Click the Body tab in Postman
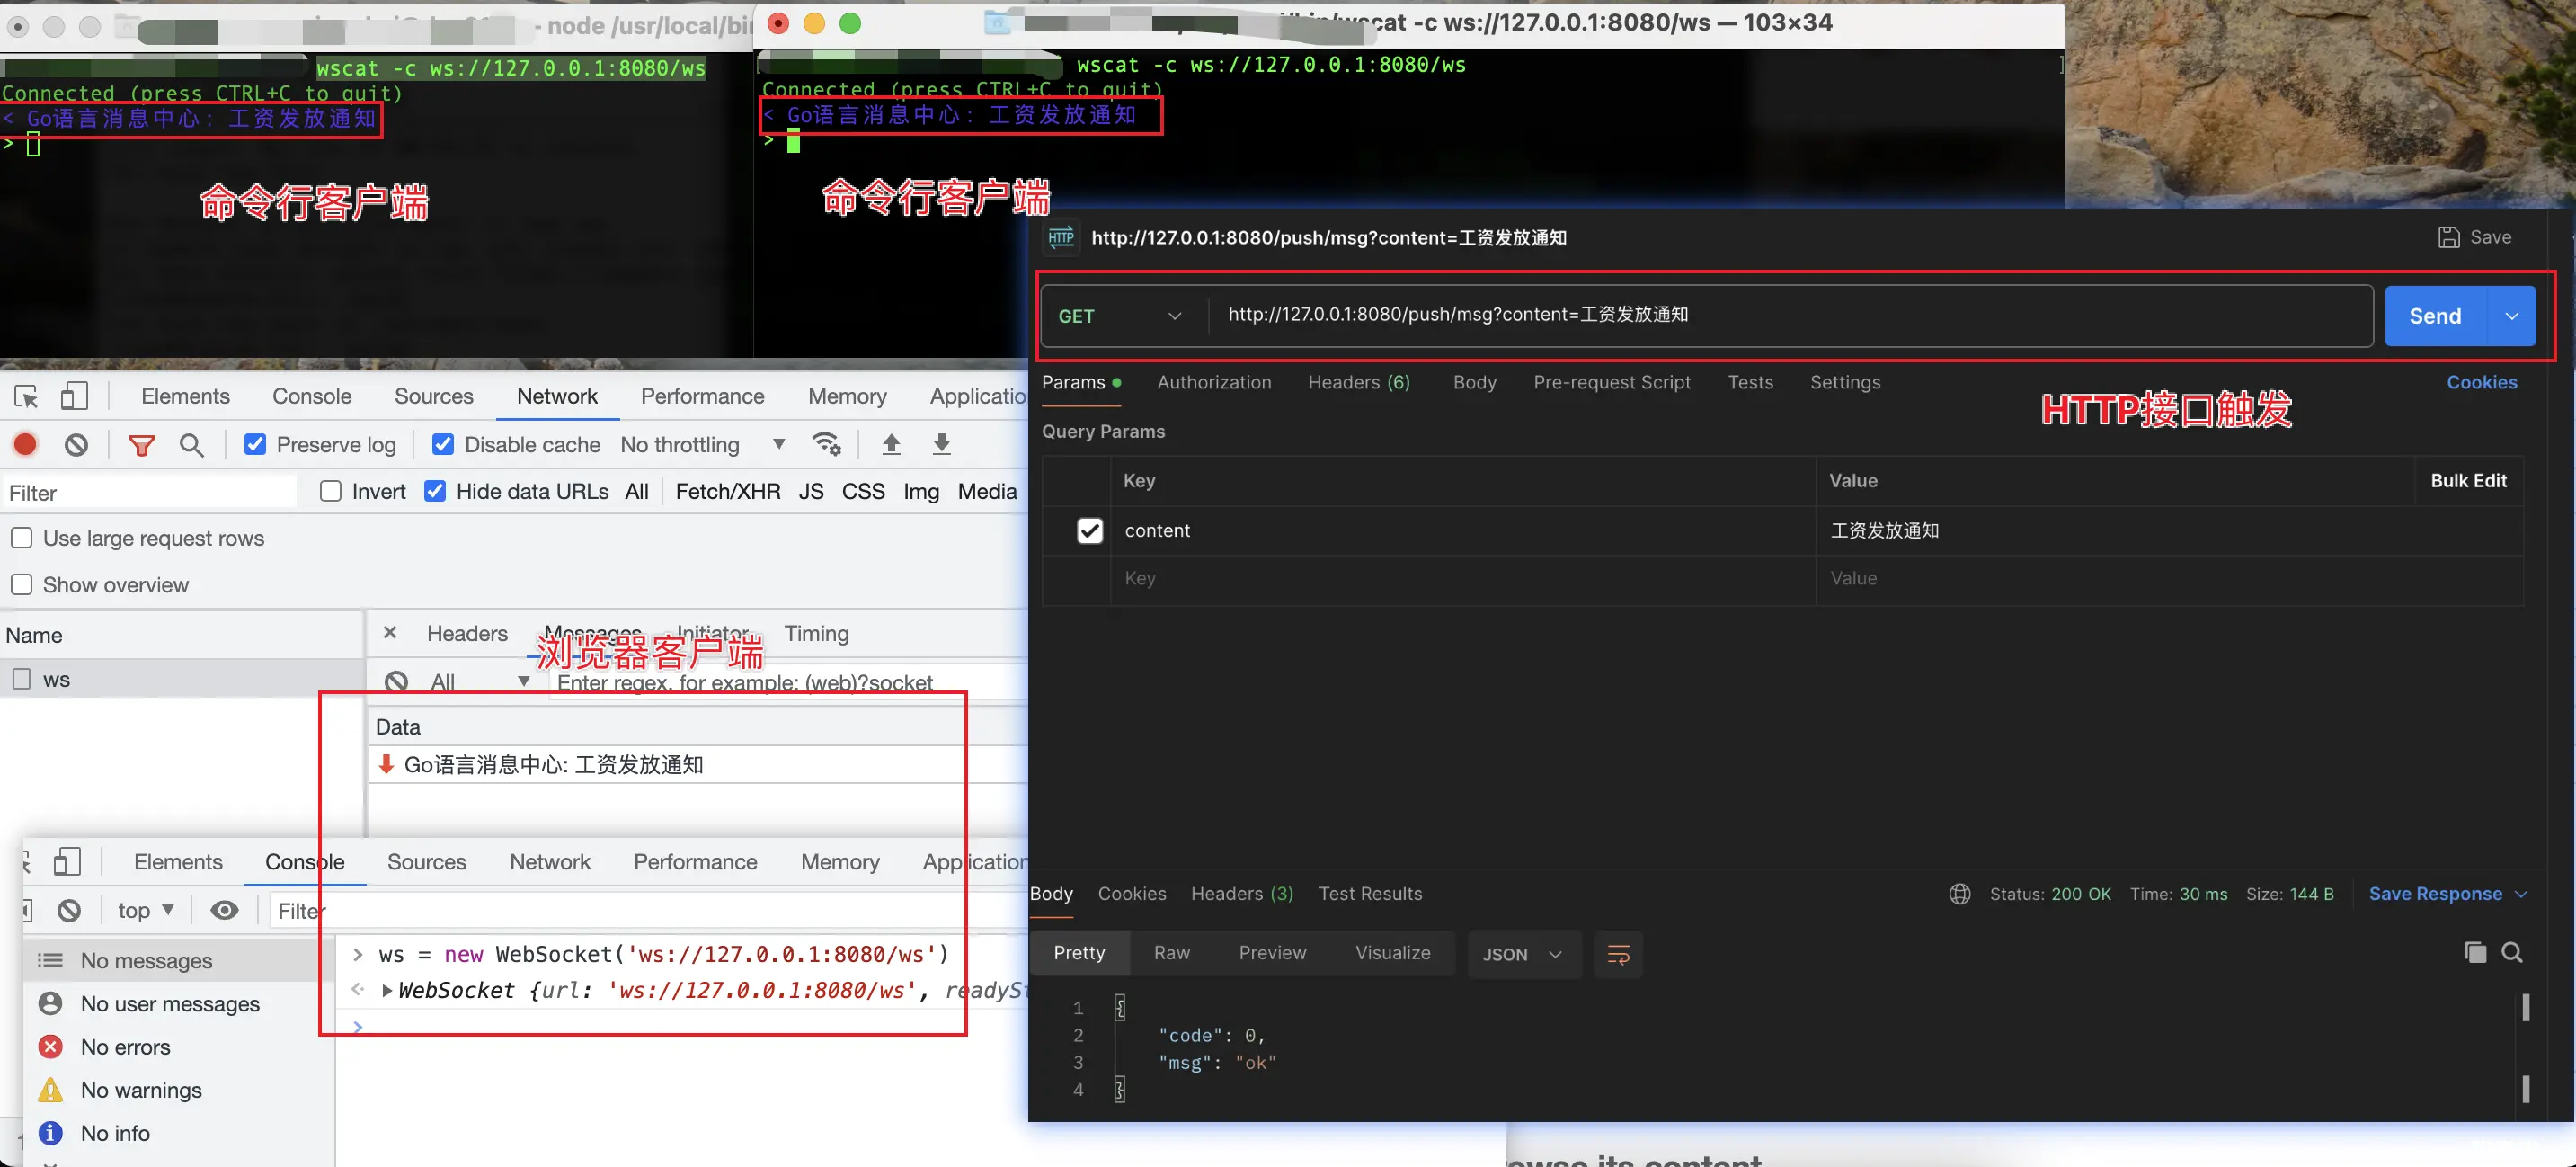The height and width of the screenshot is (1167, 2576). 1474,381
